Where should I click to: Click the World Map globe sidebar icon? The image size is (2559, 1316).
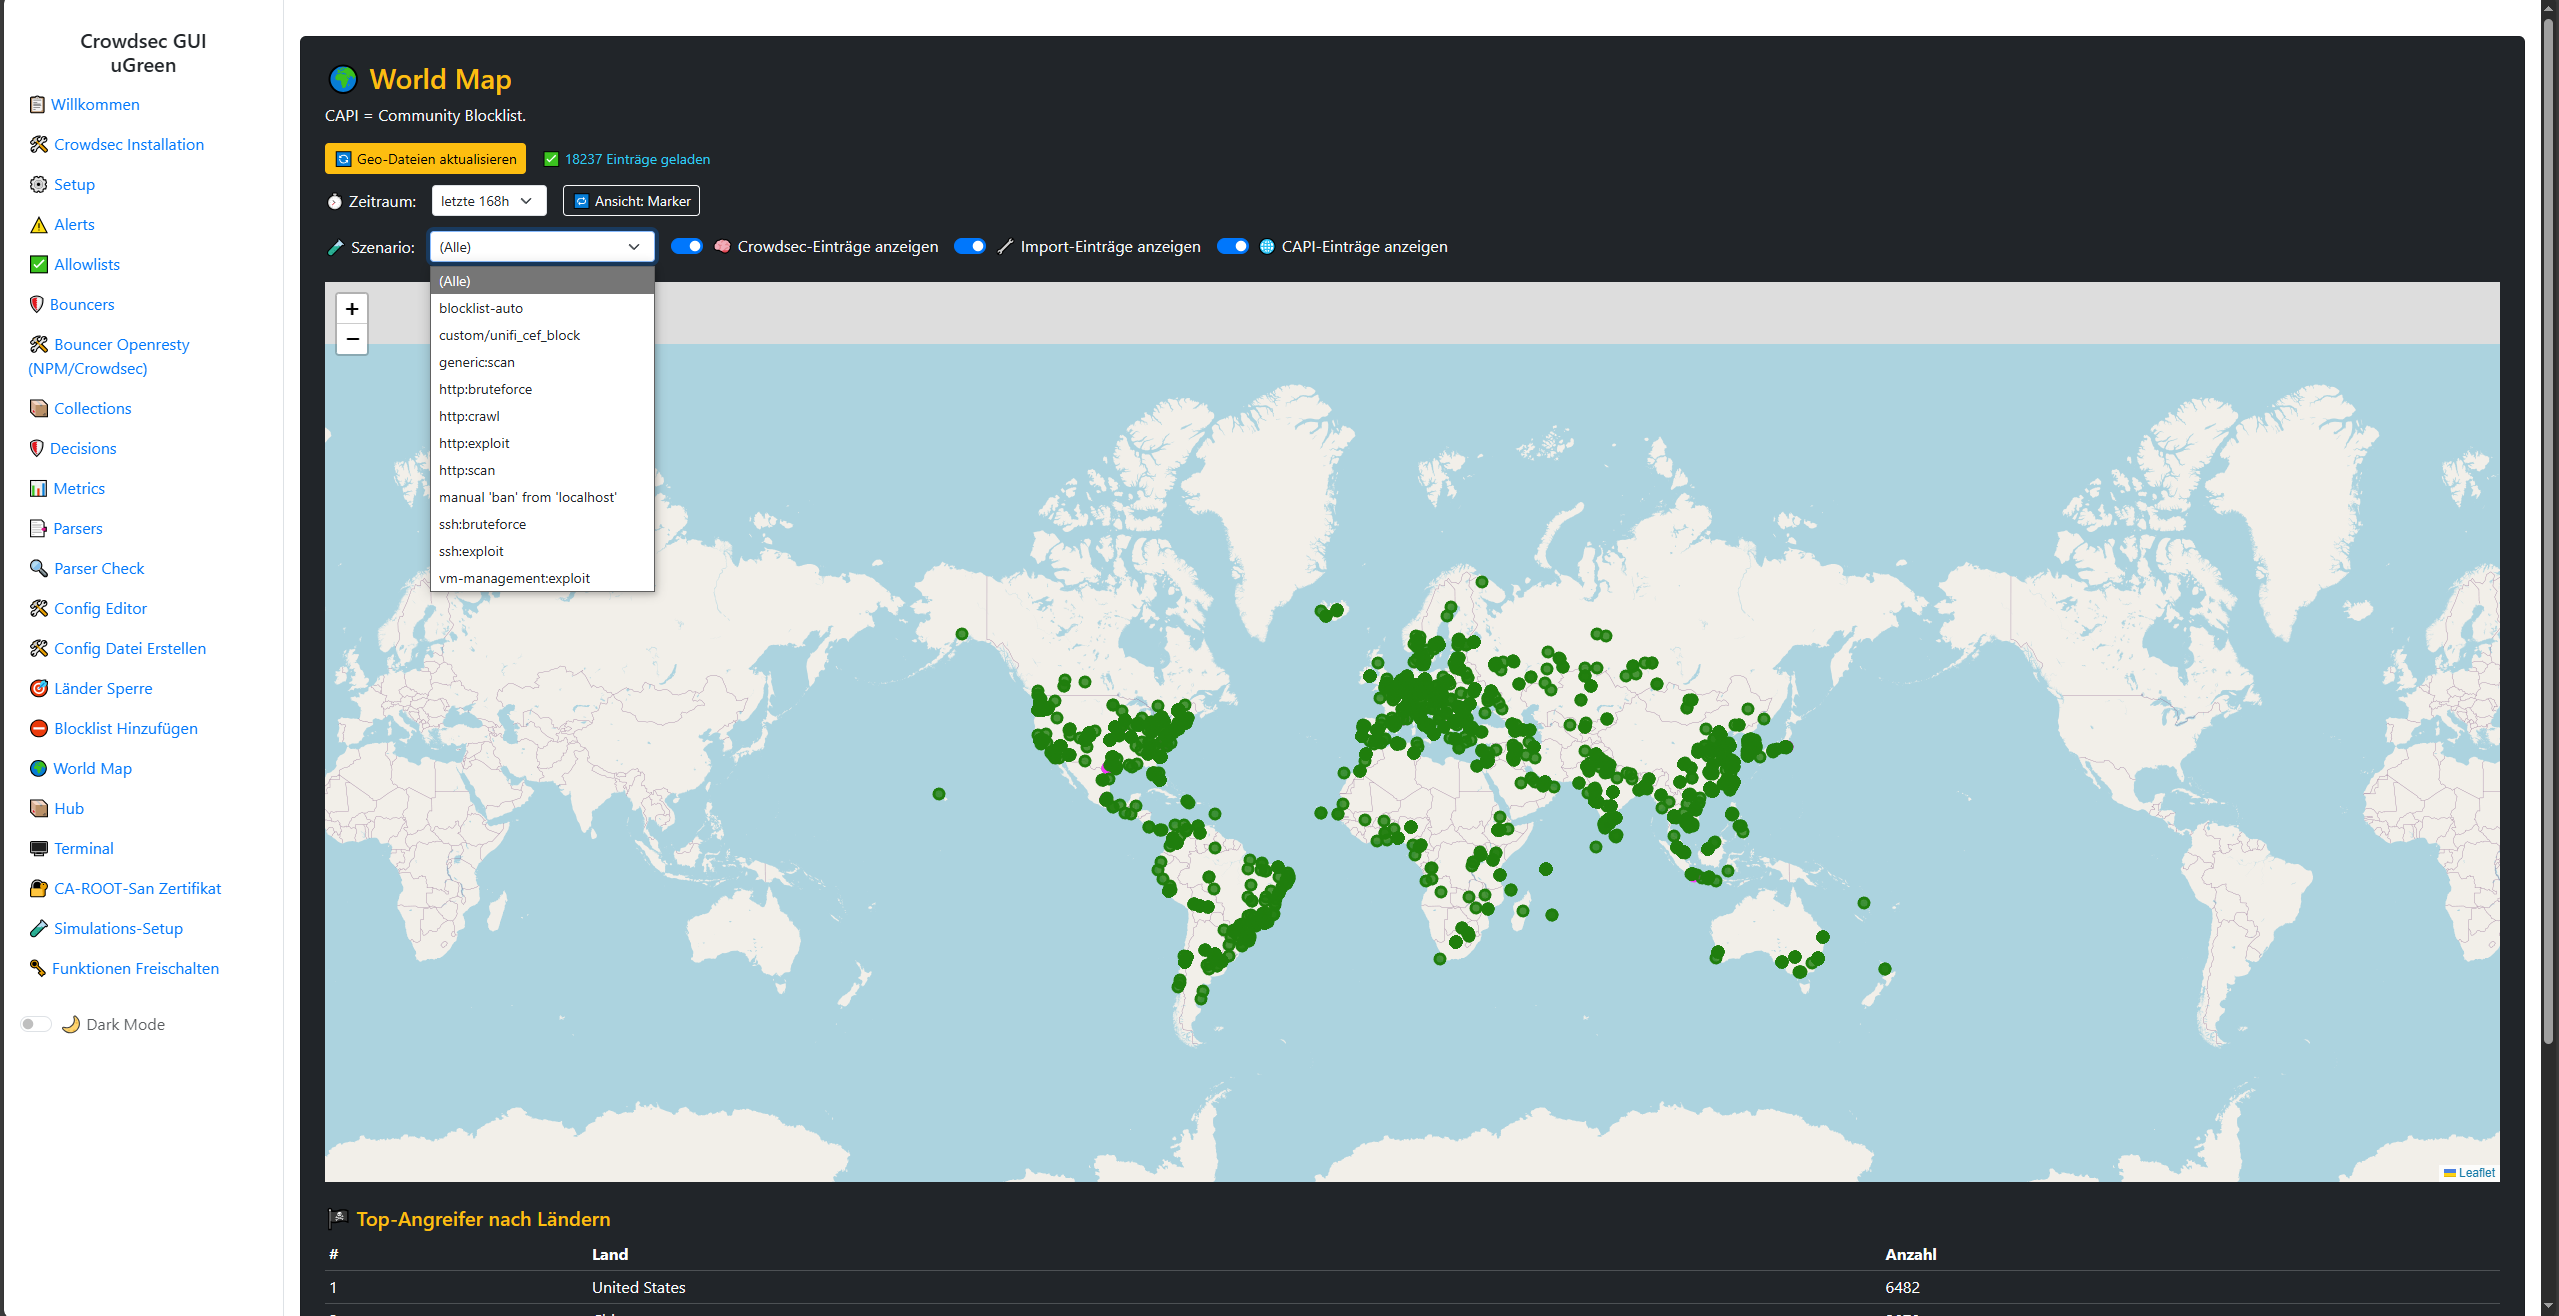tap(38, 769)
